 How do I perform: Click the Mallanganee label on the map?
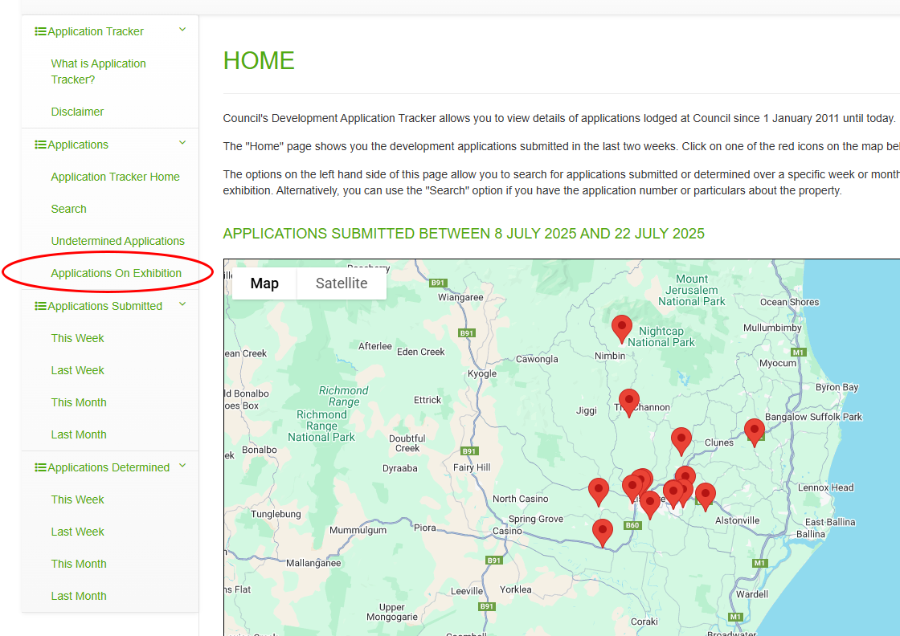point(313,563)
